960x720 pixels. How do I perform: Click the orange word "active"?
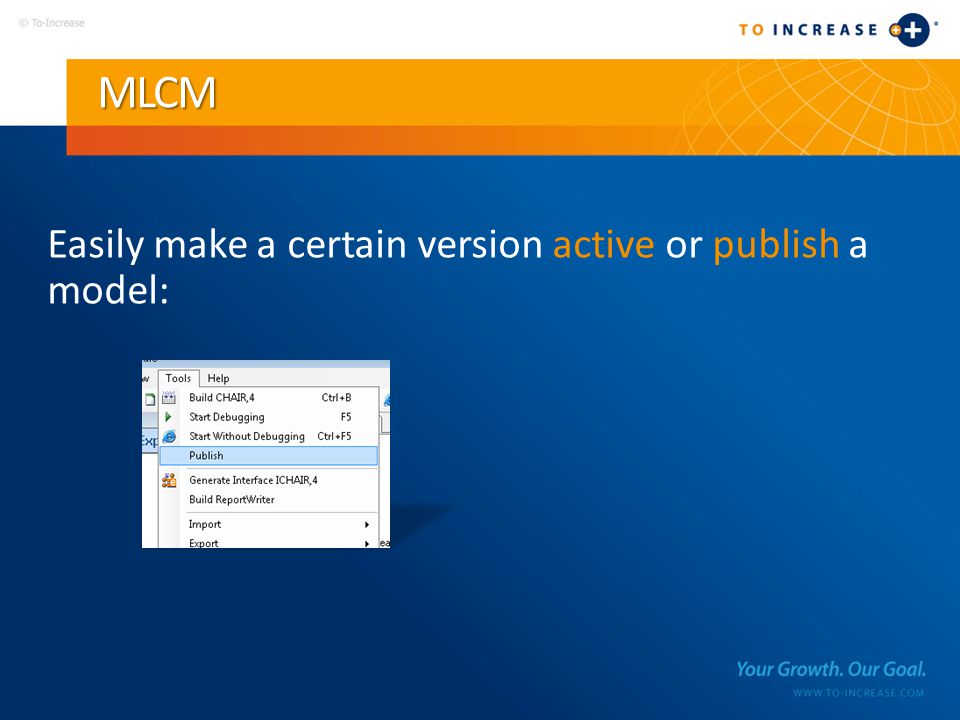pyautogui.click(x=604, y=244)
